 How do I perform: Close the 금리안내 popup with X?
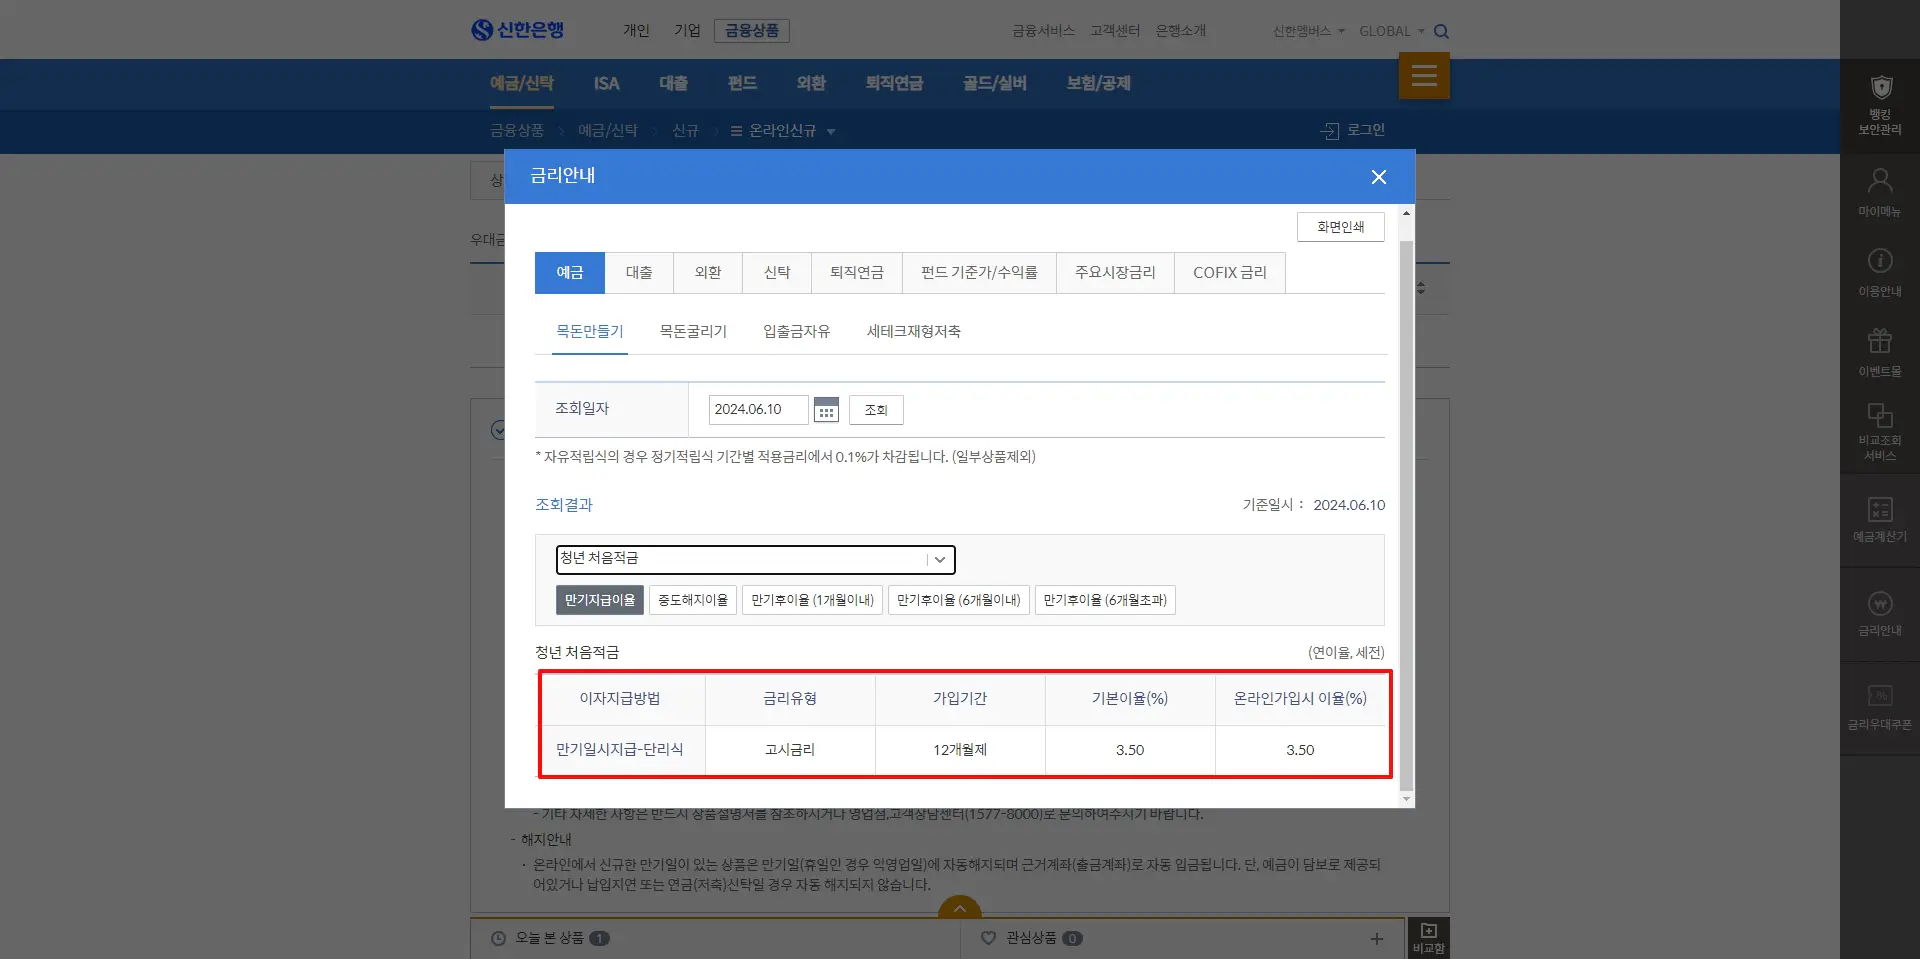click(1379, 177)
